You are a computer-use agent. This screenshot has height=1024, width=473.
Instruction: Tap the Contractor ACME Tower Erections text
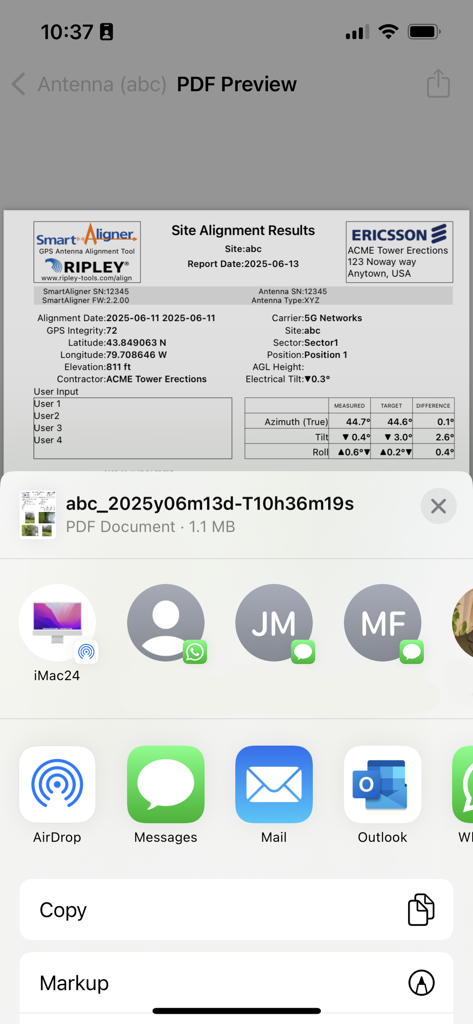[x=131, y=379]
